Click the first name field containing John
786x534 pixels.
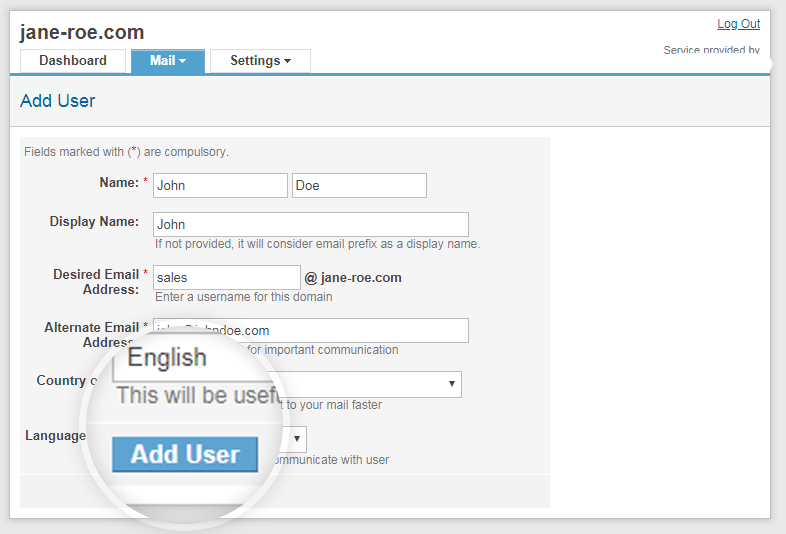(220, 185)
